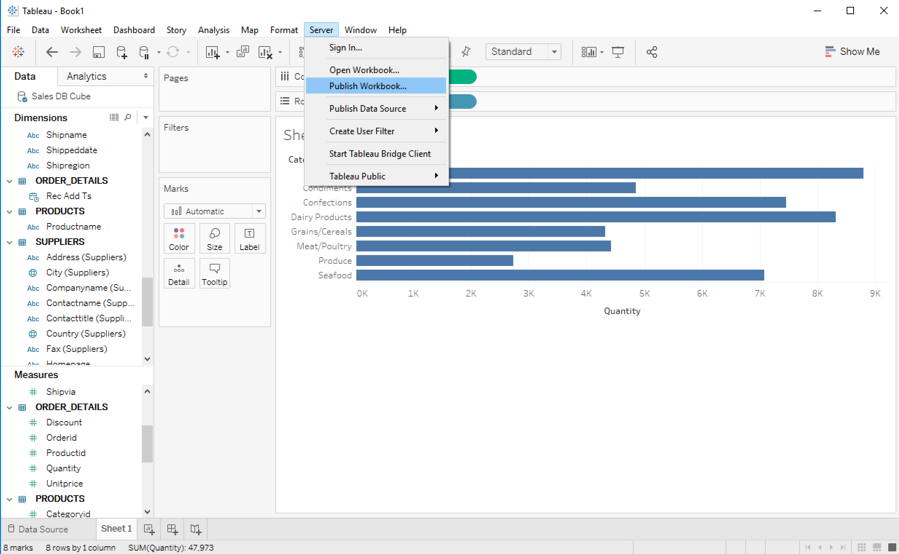Image resolution: width=899 pixels, height=554 pixels.
Task: Open the Standard fit dropdown
Action: (523, 52)
